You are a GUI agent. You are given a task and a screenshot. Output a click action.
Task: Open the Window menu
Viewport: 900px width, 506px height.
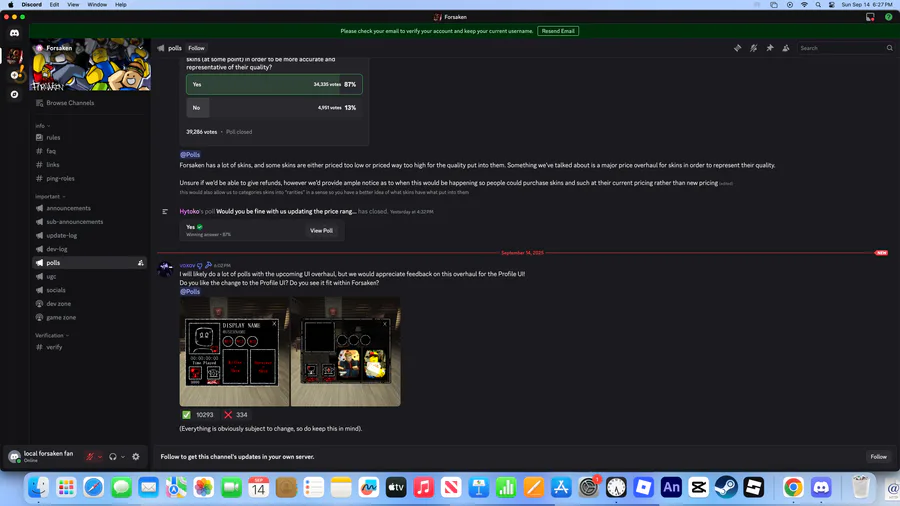97,5
